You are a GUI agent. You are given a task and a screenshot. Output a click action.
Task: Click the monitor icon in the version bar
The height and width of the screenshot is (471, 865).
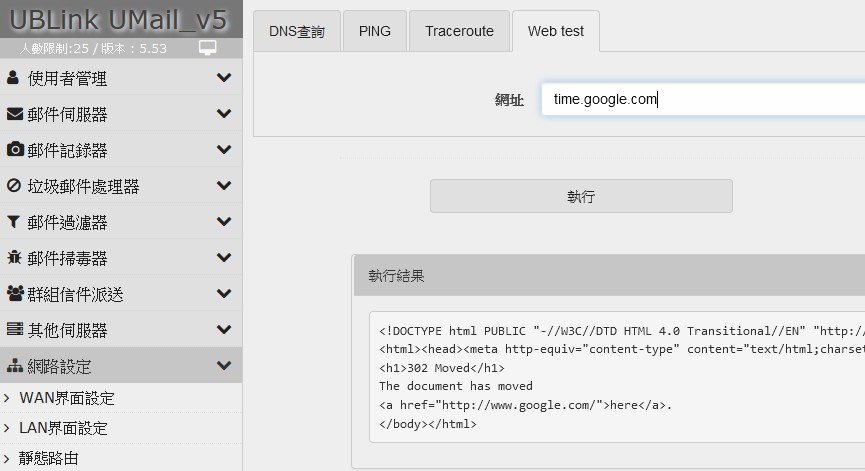coord(208,48)
